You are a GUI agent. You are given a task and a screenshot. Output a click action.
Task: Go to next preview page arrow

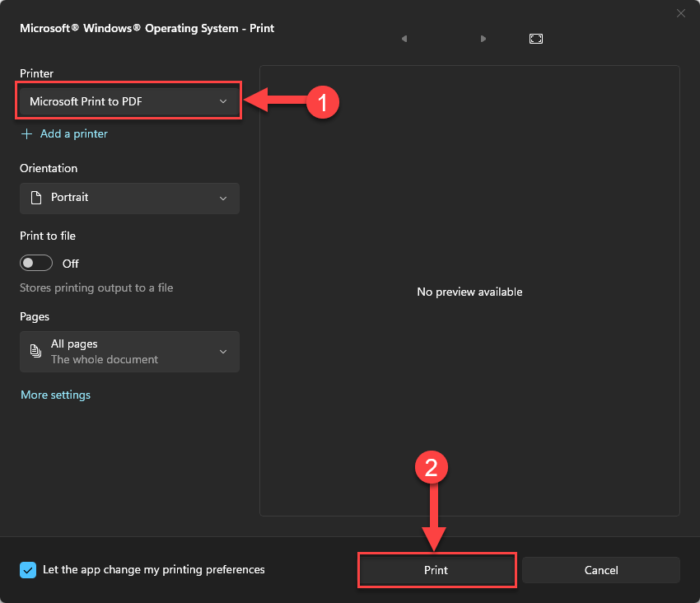coord(483,39)
